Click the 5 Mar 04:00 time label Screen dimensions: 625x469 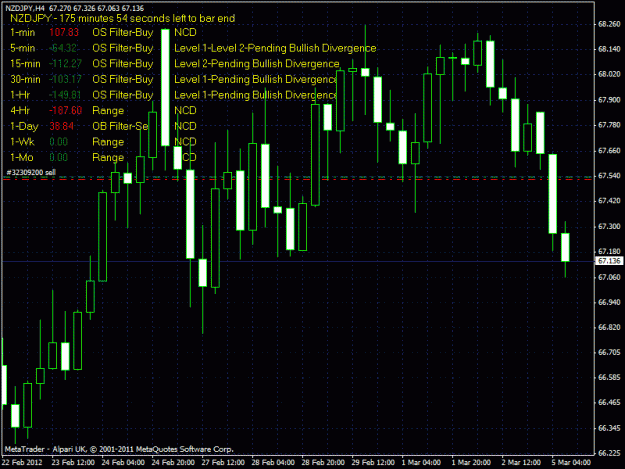pyautogui.click(x=571, y=463)
